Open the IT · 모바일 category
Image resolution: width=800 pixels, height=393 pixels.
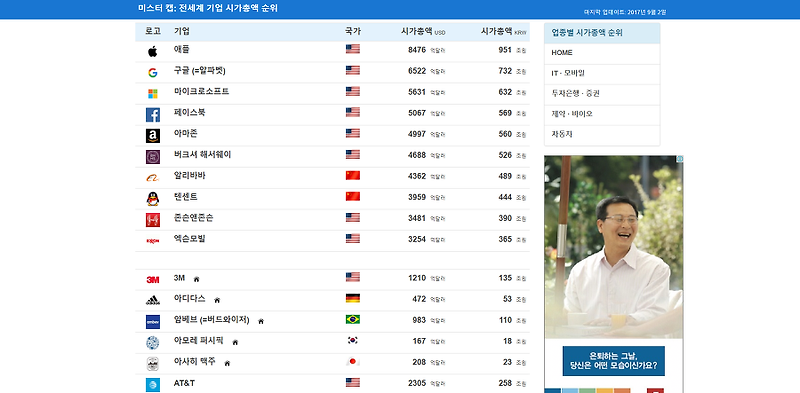(602, 73)
